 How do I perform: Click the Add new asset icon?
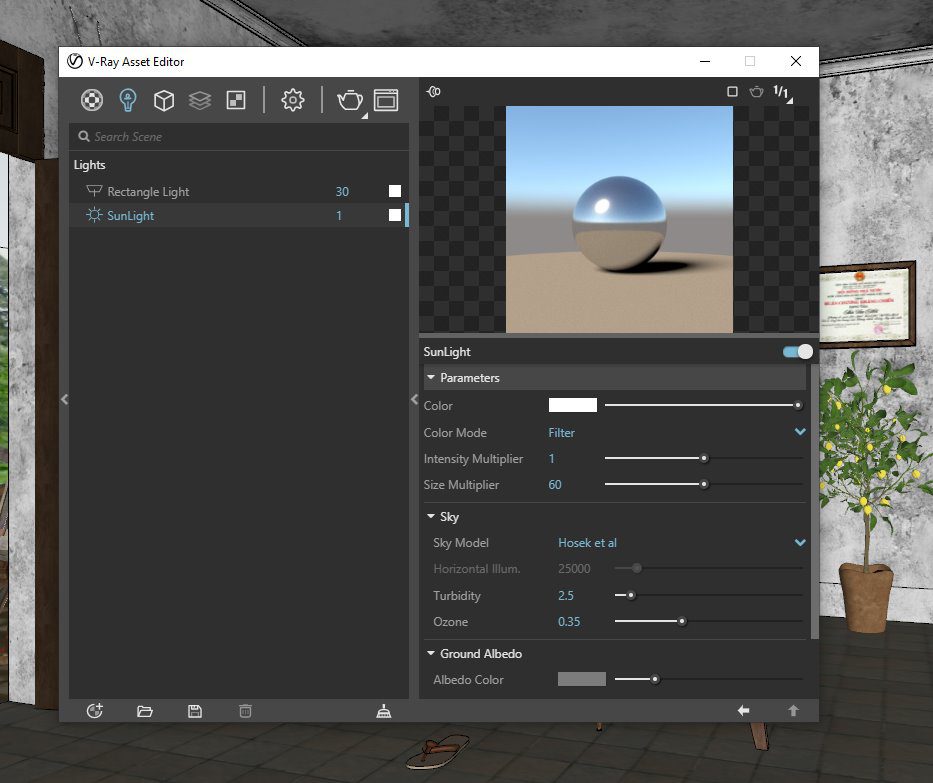(x=95, y=711)
